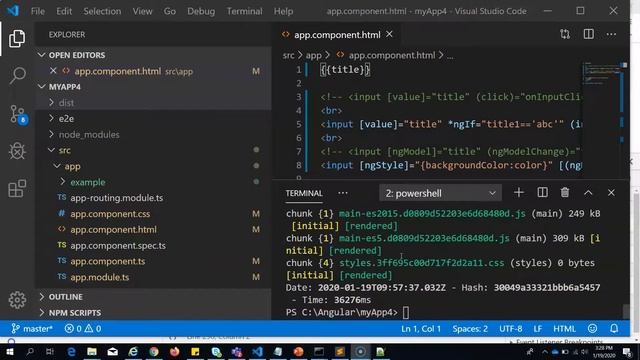This screenshot has width=640, height=360.
Task: Open the Edit menu
Action: tap(64, 11)
